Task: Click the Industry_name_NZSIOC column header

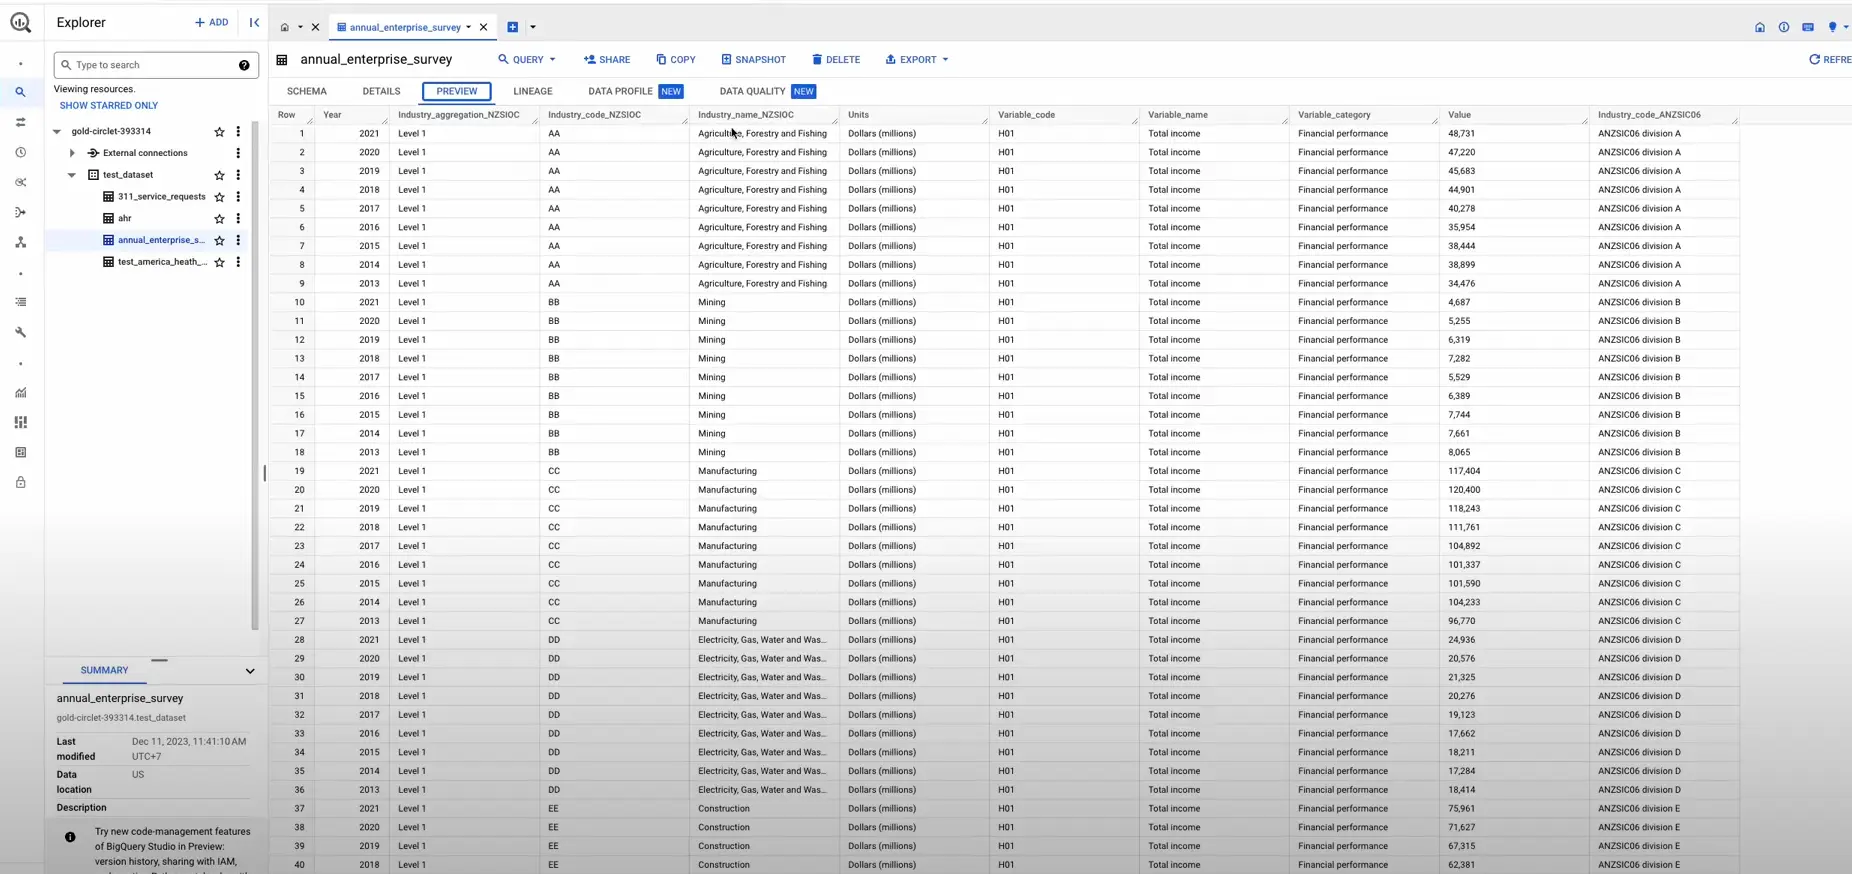Action: 746,115
